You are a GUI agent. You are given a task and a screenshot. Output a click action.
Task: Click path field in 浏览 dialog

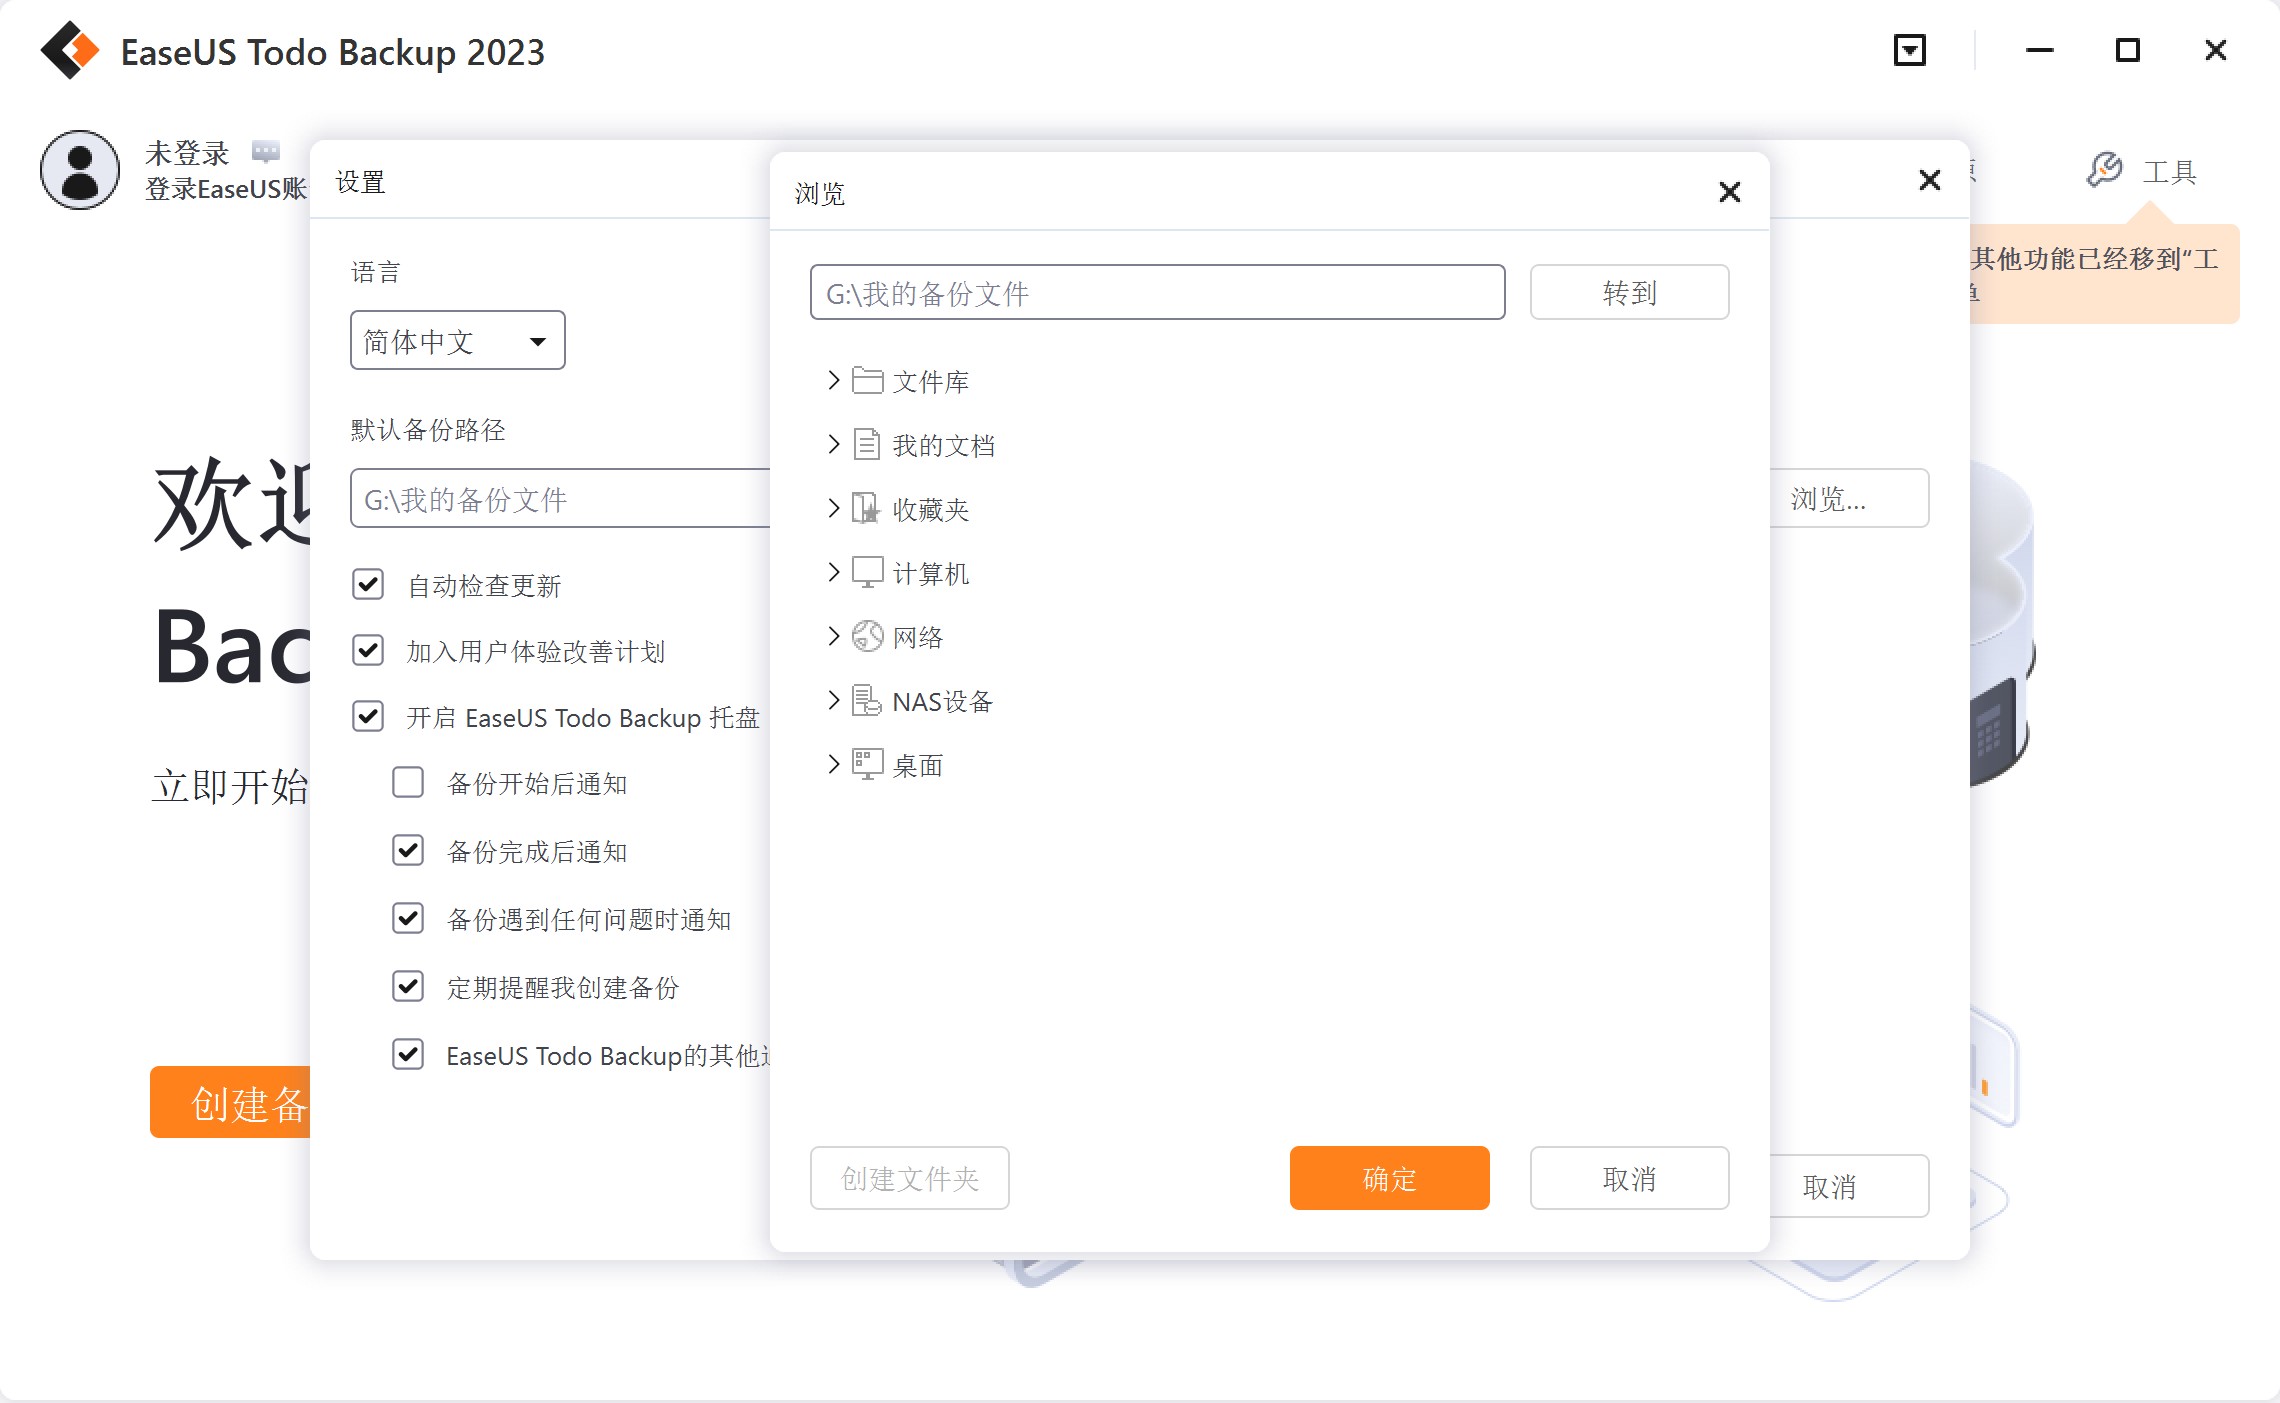(x=1158, y=292)
